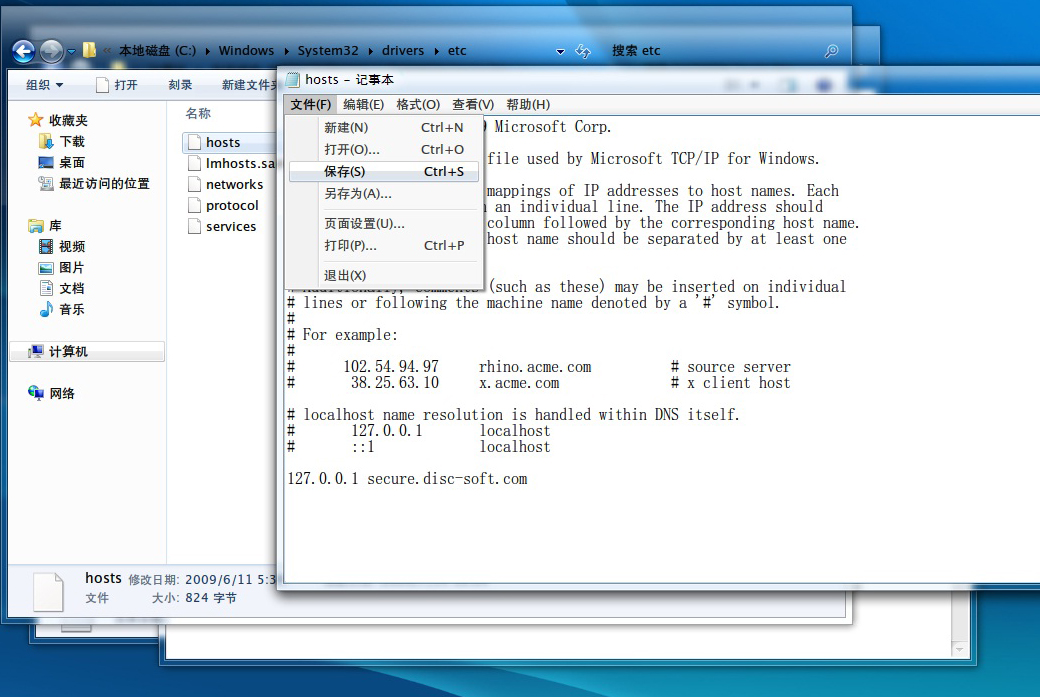Open the 格式(O) menu in Notepad
This screenshot has width=1040, height=697.
coord(418,105)
